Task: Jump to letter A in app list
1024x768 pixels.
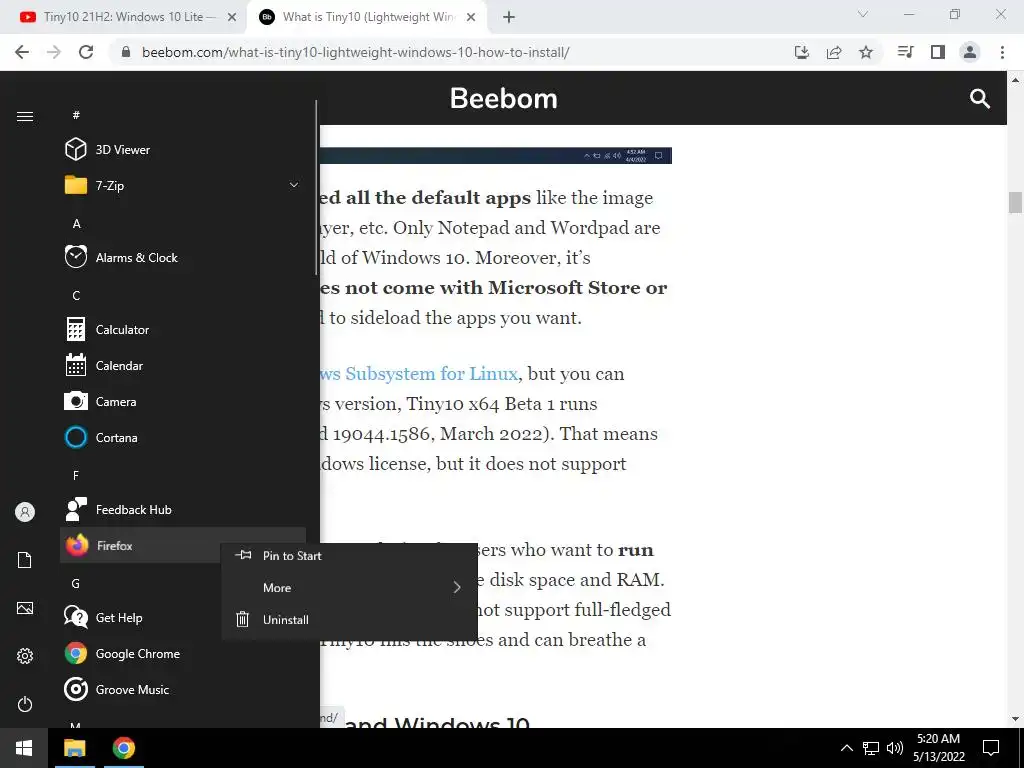Action: point(76,223)
